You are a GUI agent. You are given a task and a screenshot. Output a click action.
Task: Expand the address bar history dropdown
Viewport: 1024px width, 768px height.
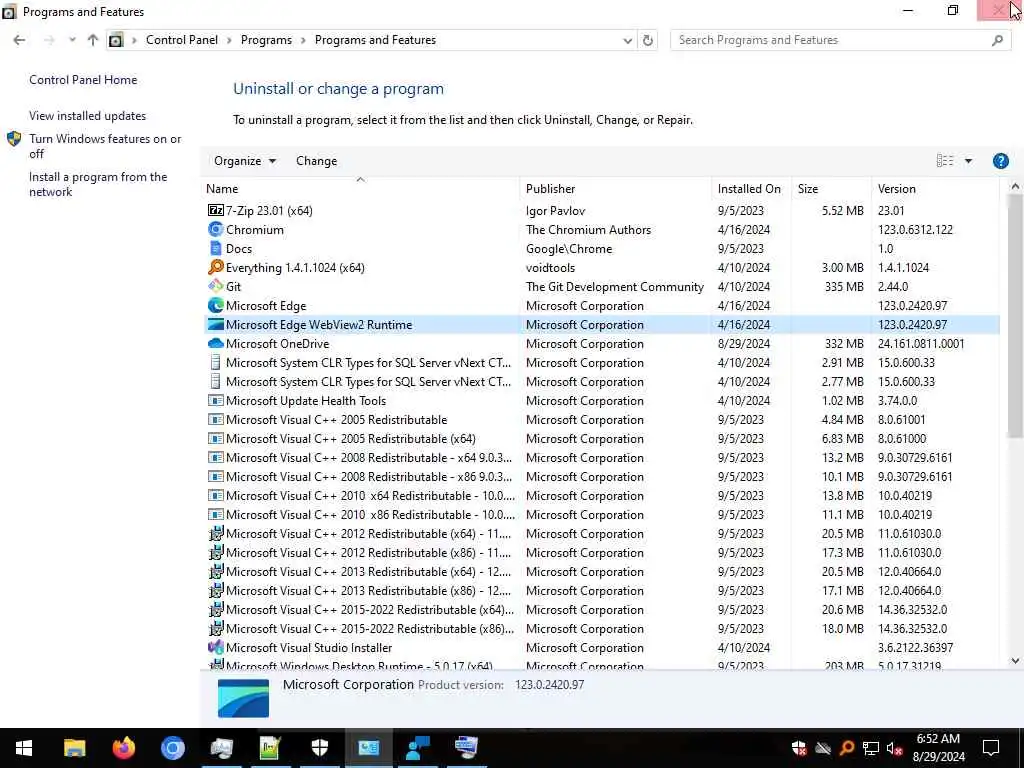pos(627,40)
